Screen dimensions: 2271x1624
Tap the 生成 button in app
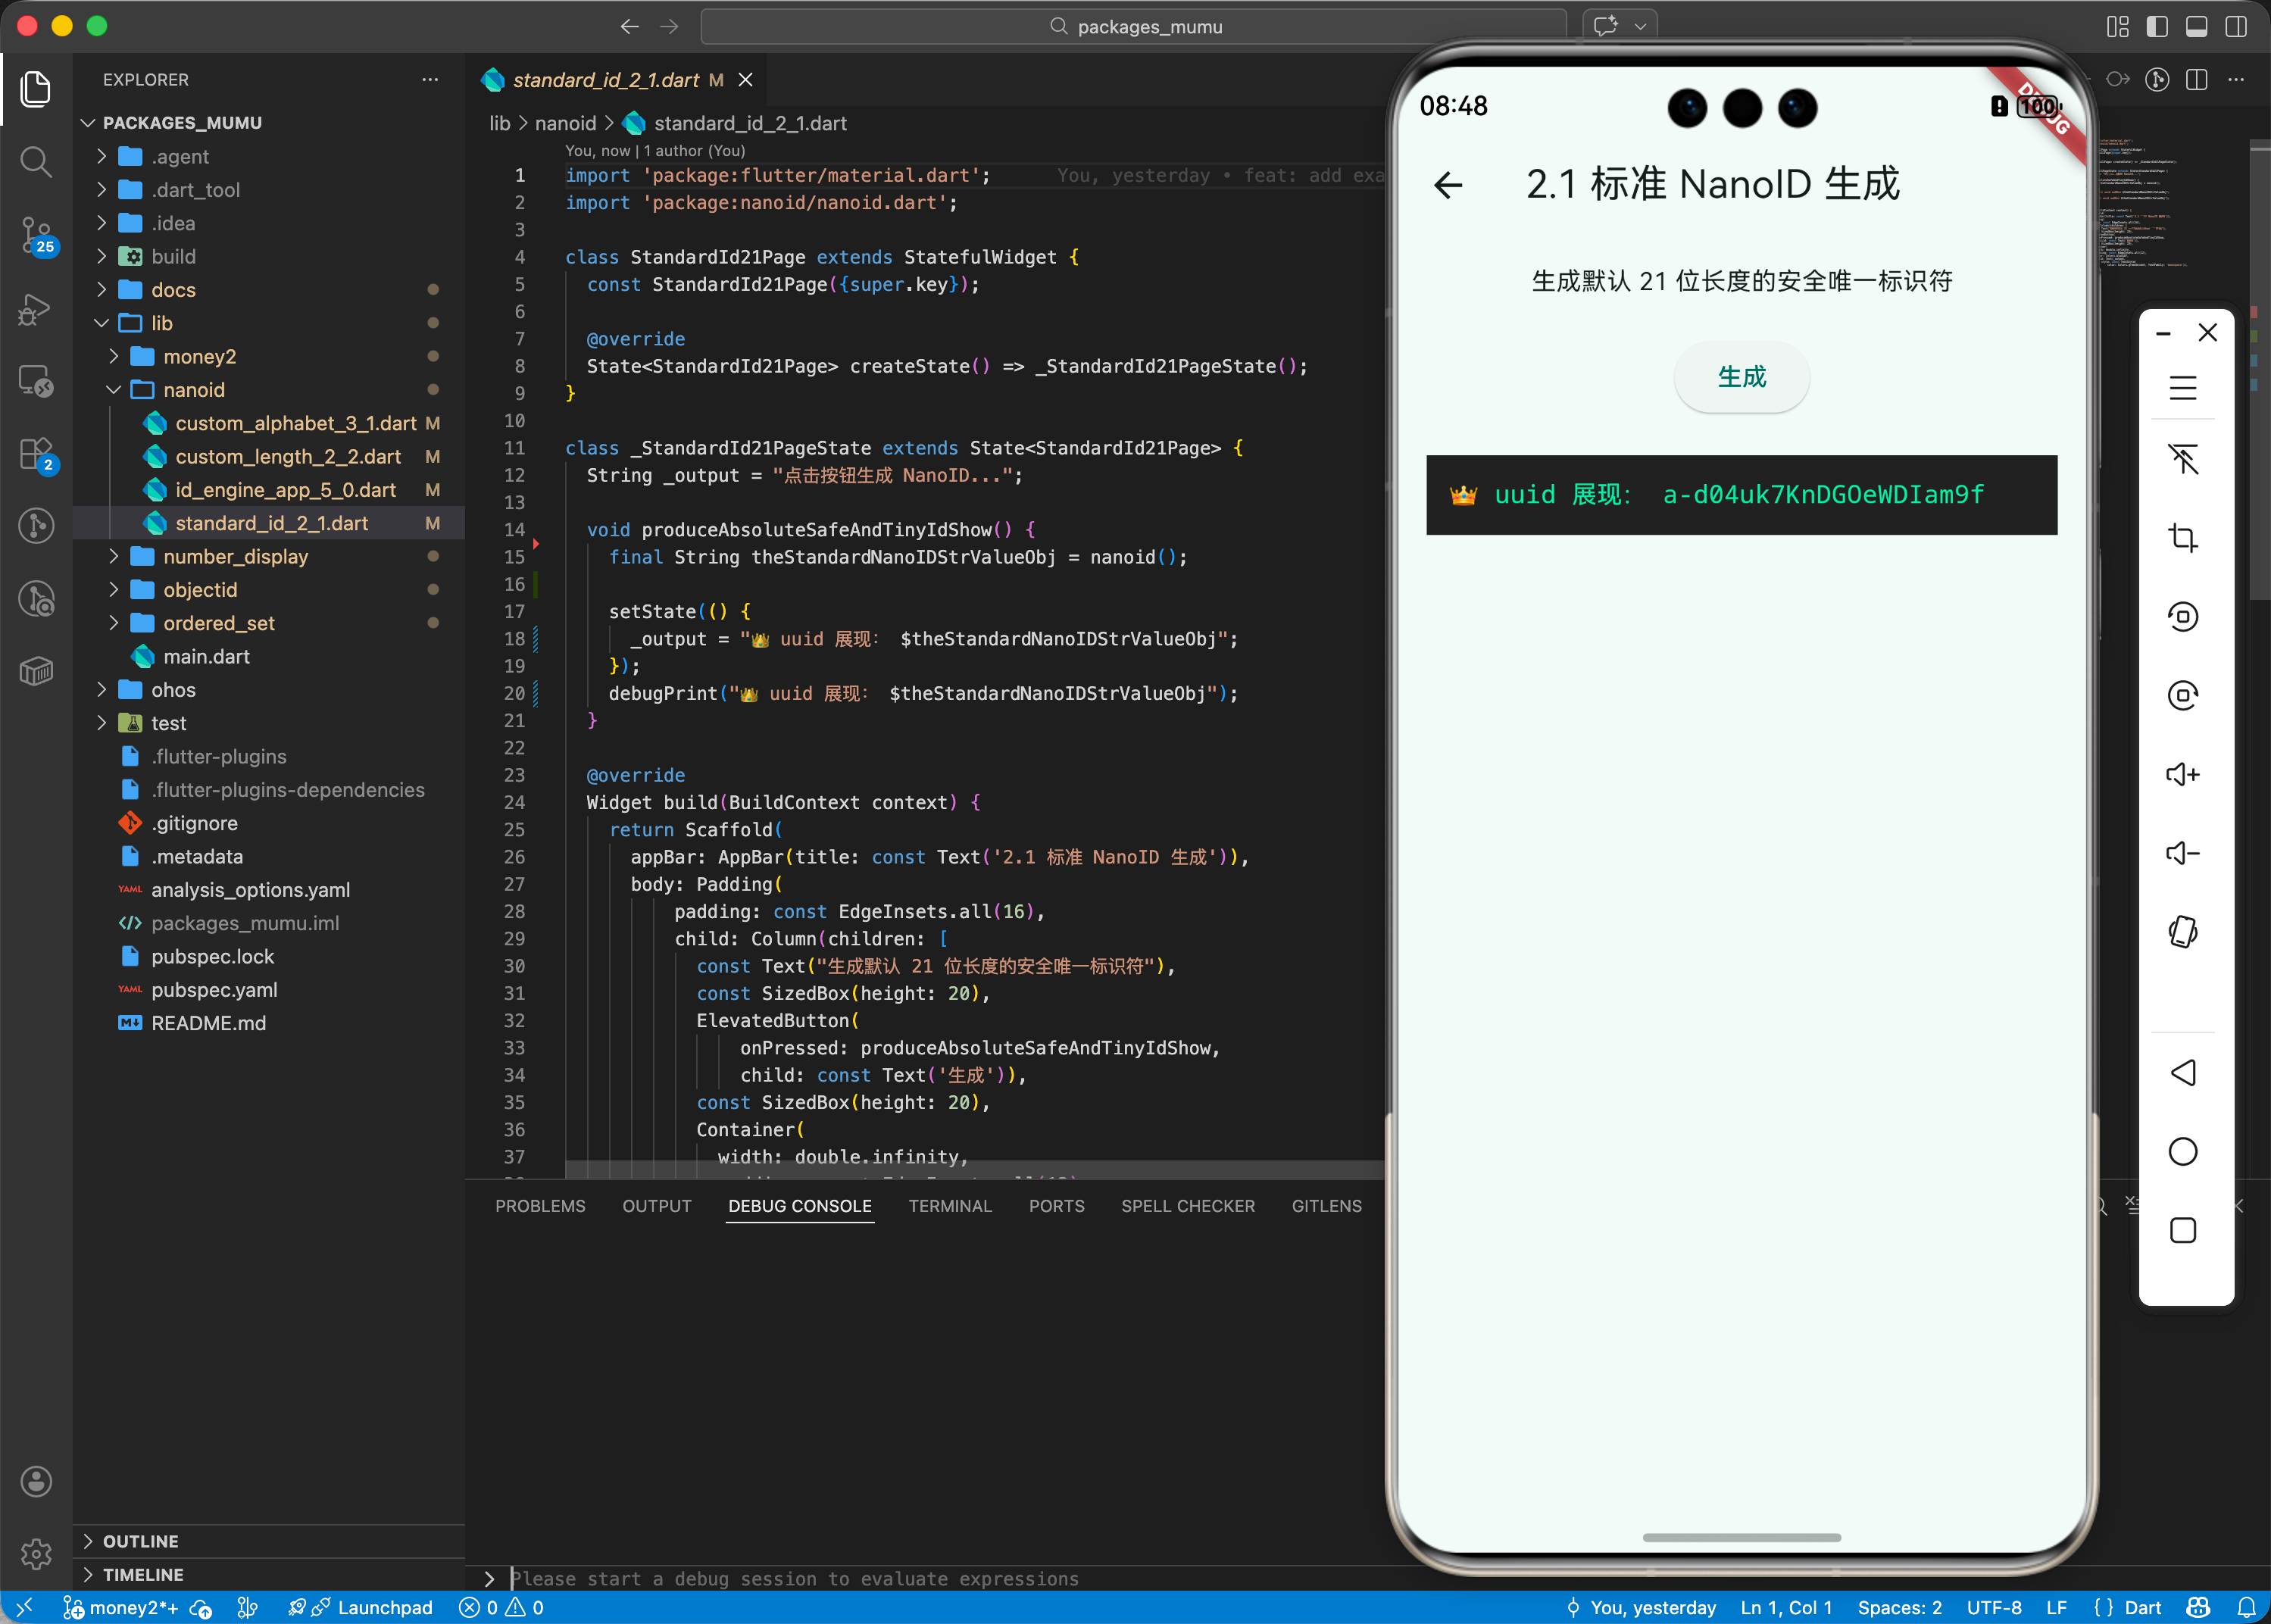[x=1741, y=377]
